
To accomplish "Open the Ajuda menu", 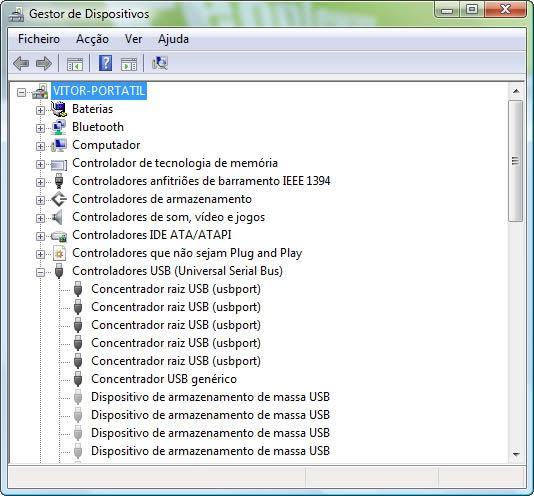I will [x=173, y=39].
